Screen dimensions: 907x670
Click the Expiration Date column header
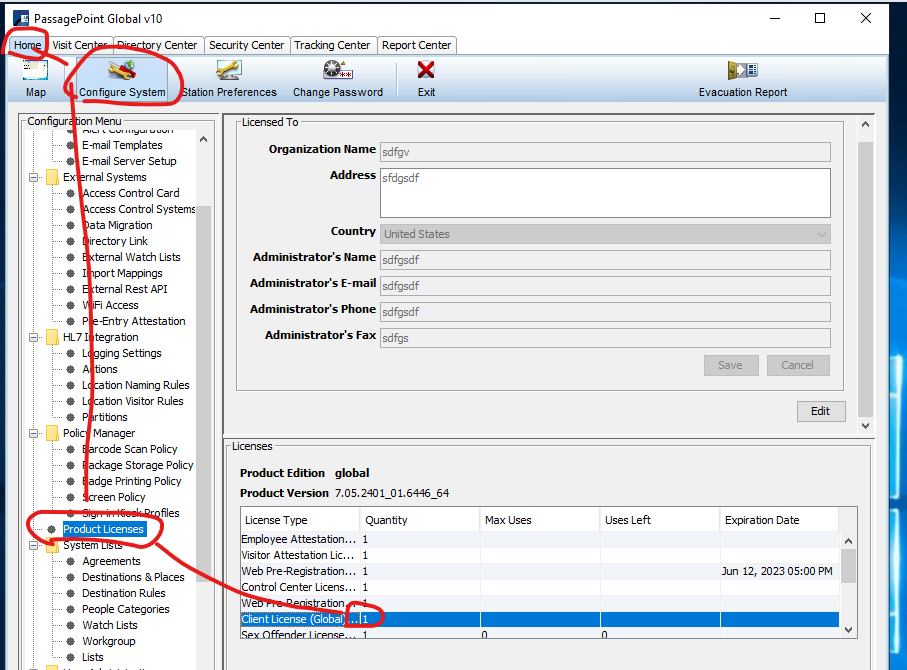[779, 520]
